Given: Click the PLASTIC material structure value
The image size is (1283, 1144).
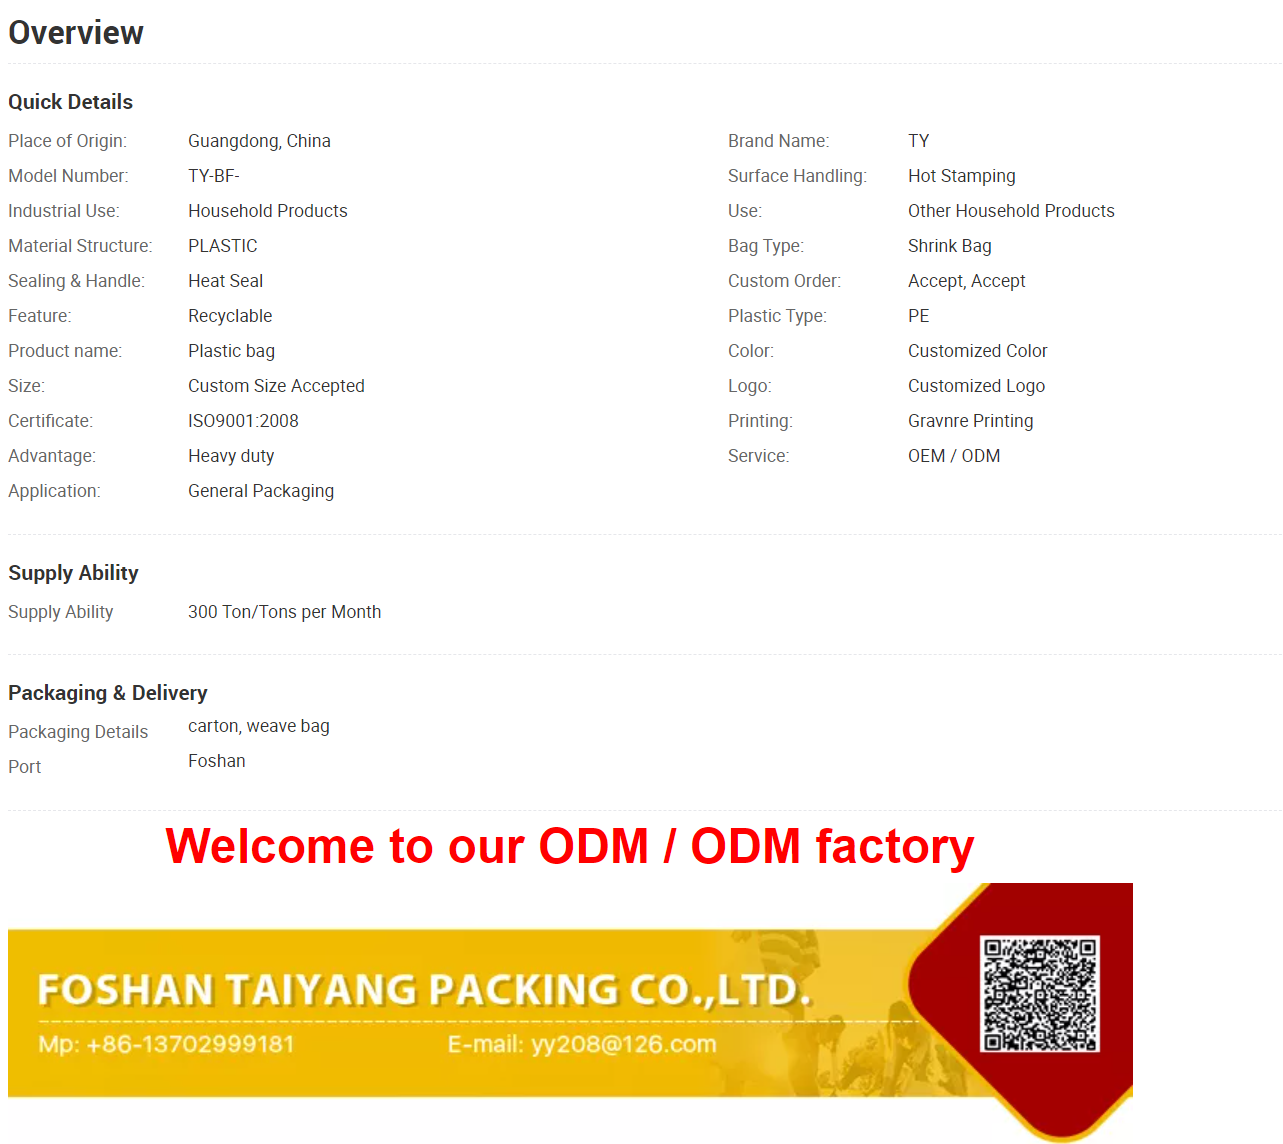Looking at the screenshot, I should point(223,246).
